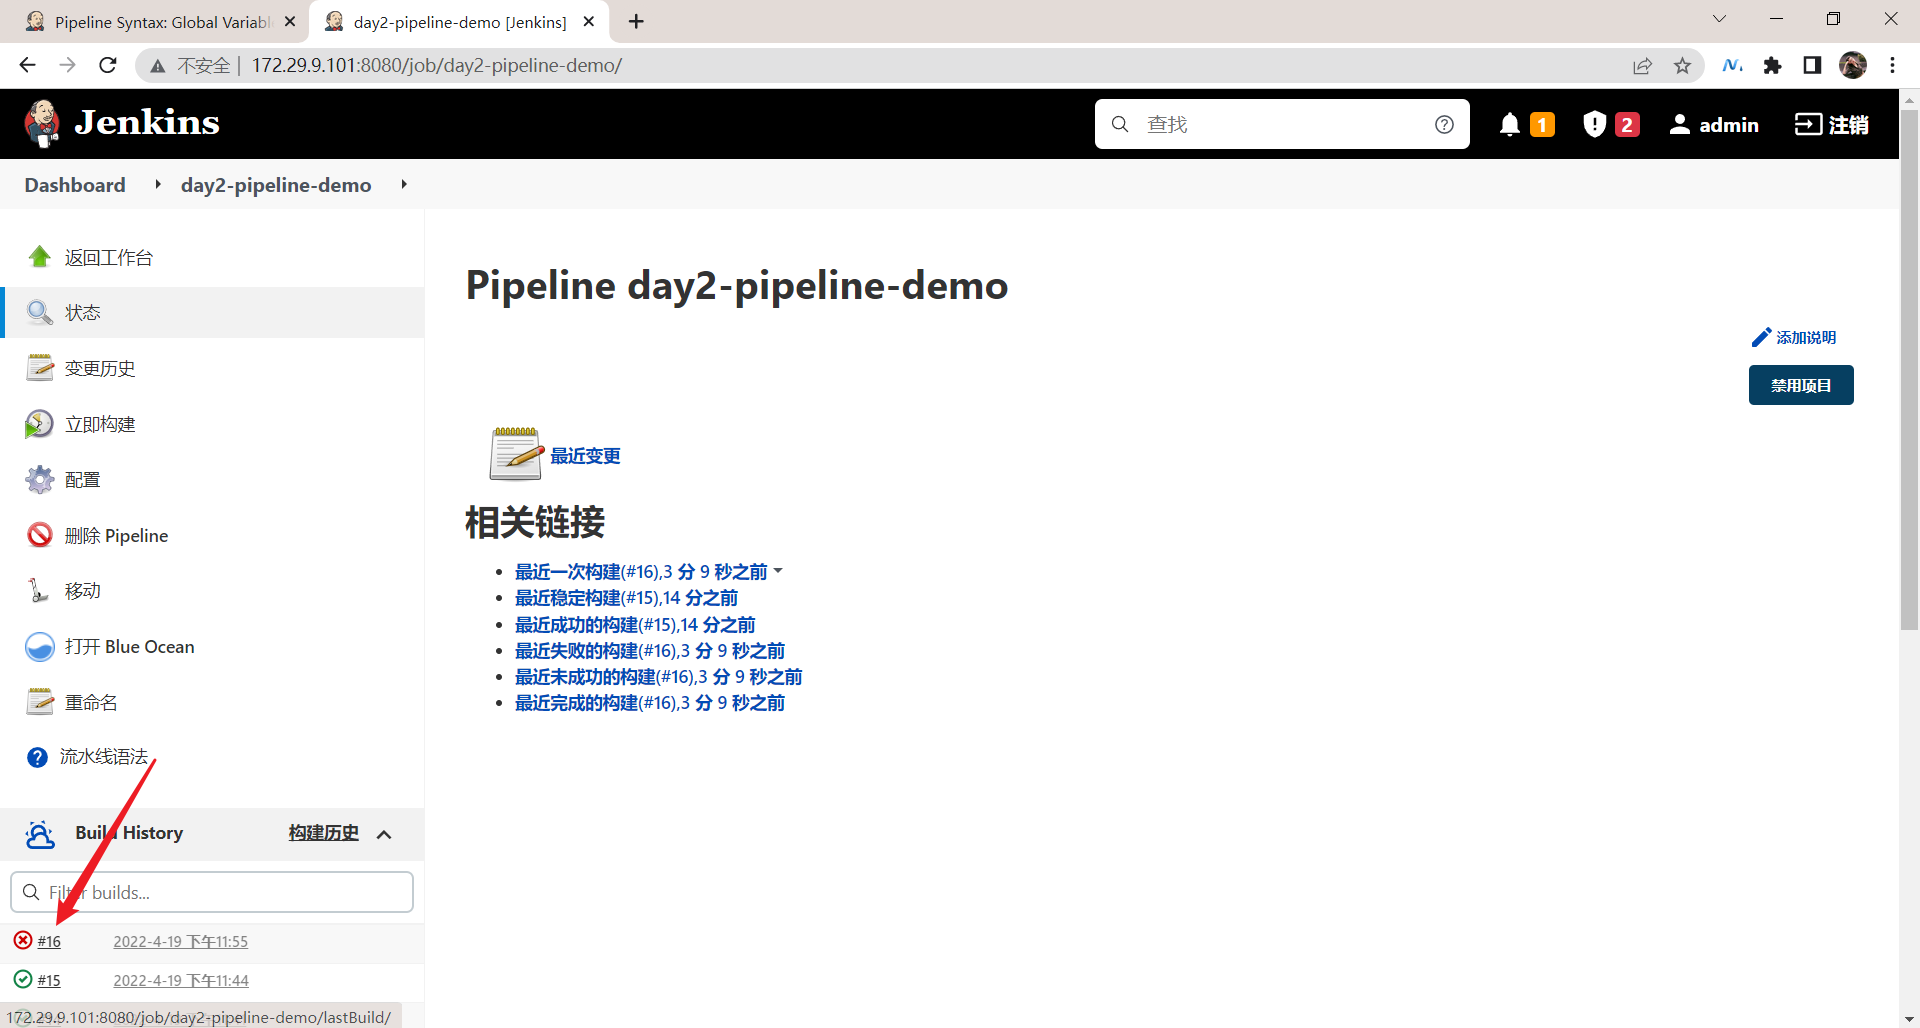Open 流水线语法 help question icon
This screenshot has height=1028, width=1920.
(x=37, y=757)
